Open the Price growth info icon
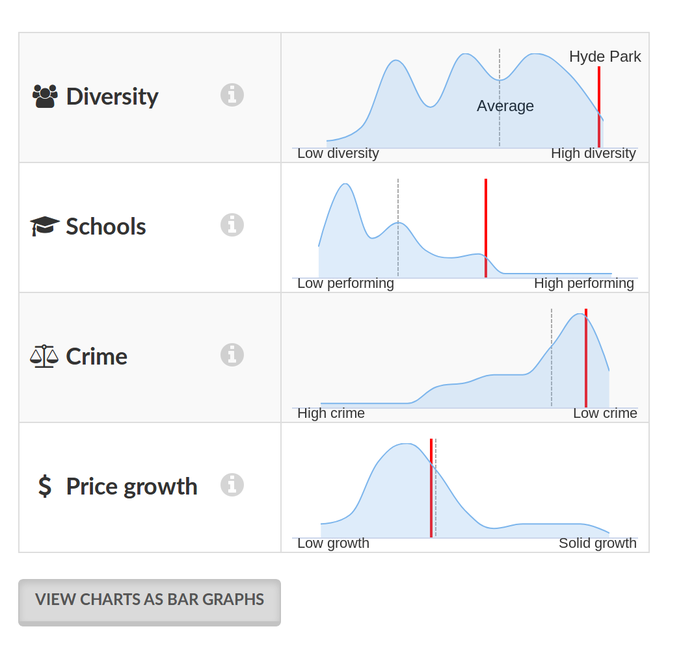The height and width of the screenshot is (657, 681). point(232,485)
